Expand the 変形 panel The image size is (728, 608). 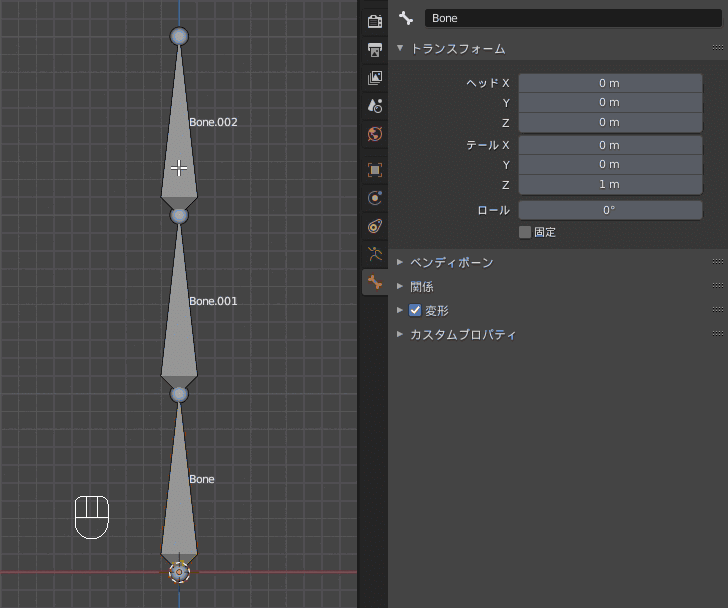pyautogui.click(x=400, y=310)
